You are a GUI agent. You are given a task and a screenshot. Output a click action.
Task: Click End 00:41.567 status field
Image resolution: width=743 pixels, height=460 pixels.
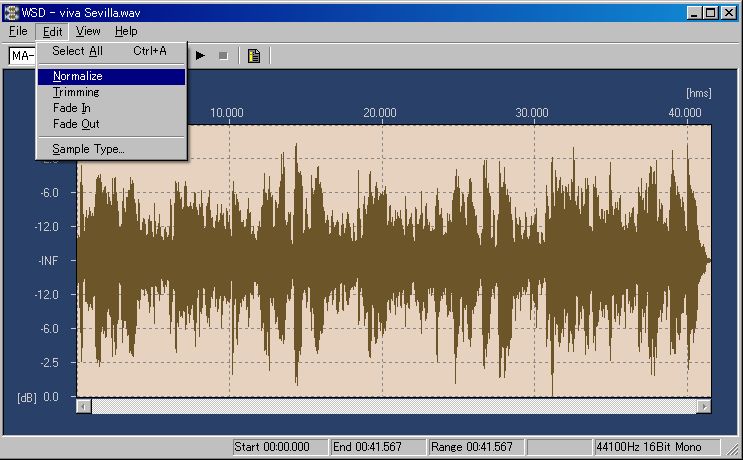point(378,447)
